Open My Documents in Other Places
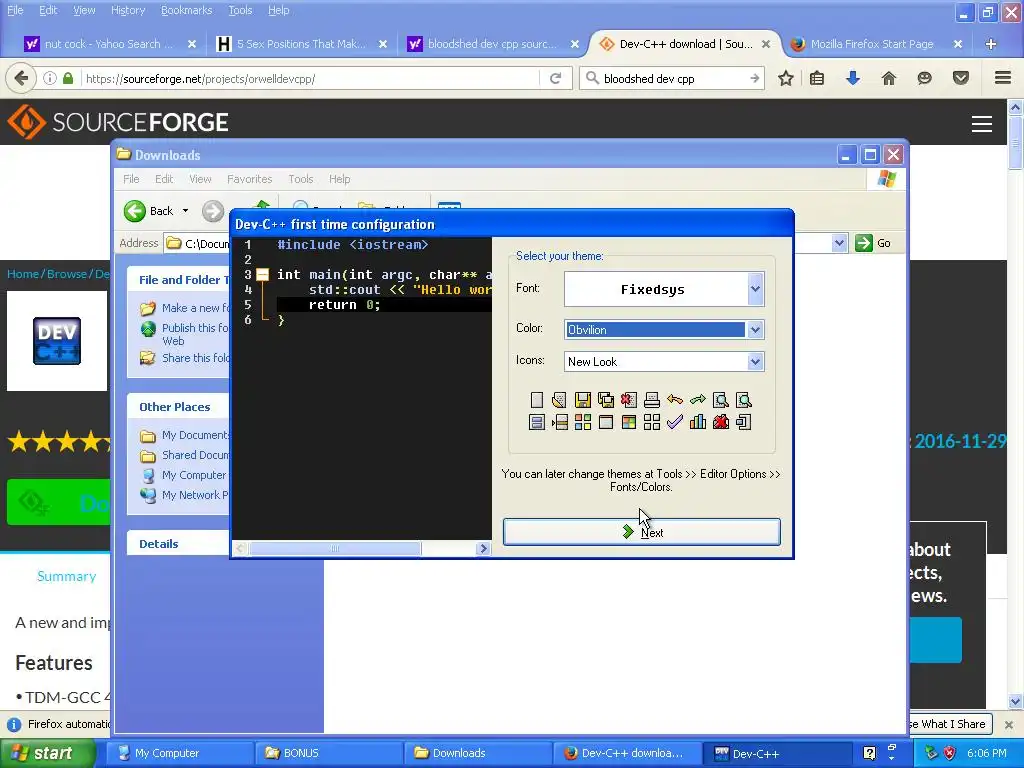Viewport: 1024px width, 768px height. click(x=195, y=435)
